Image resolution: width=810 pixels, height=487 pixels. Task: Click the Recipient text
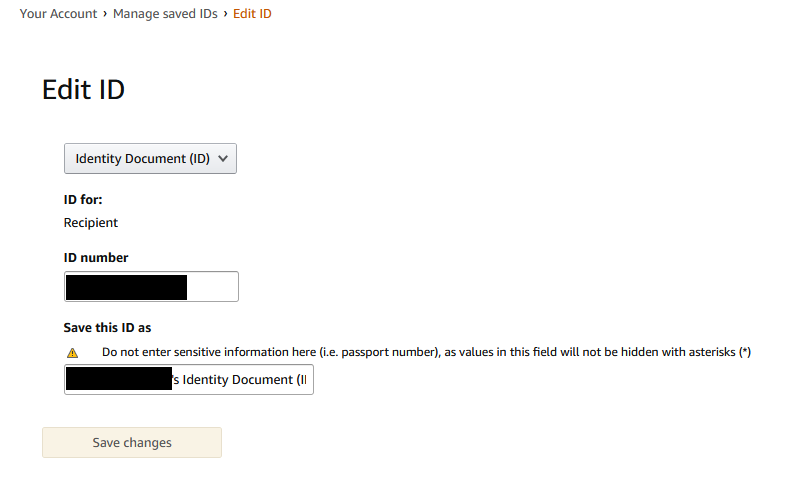(90, 223)
